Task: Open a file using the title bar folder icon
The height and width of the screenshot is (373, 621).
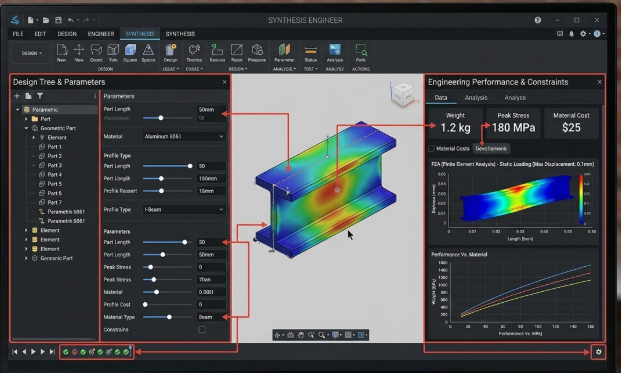Action: tap(46, 20)
